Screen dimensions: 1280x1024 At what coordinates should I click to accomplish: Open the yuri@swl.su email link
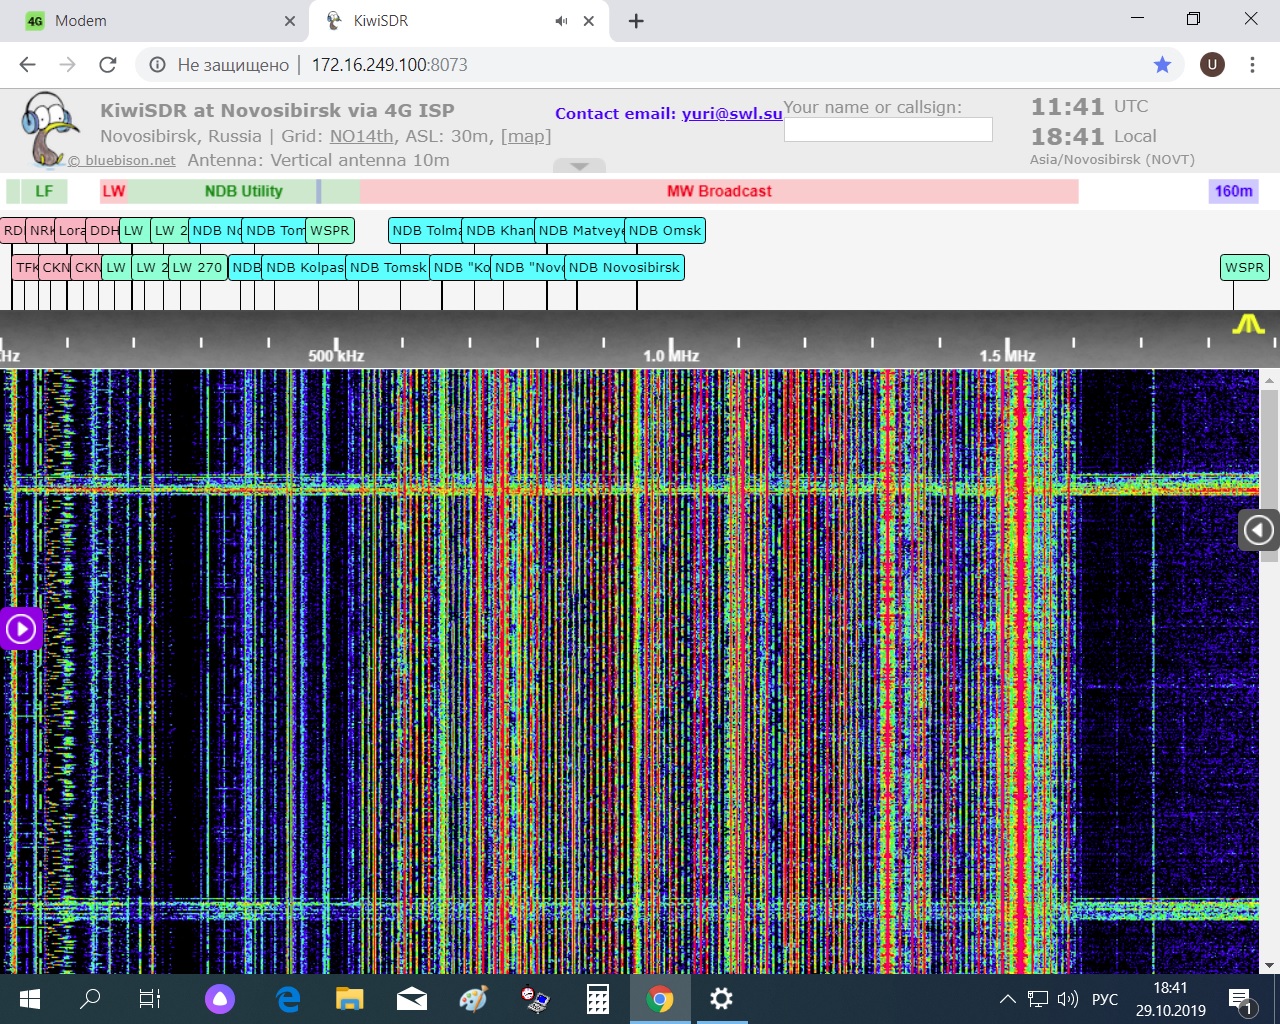pos(731,114)
